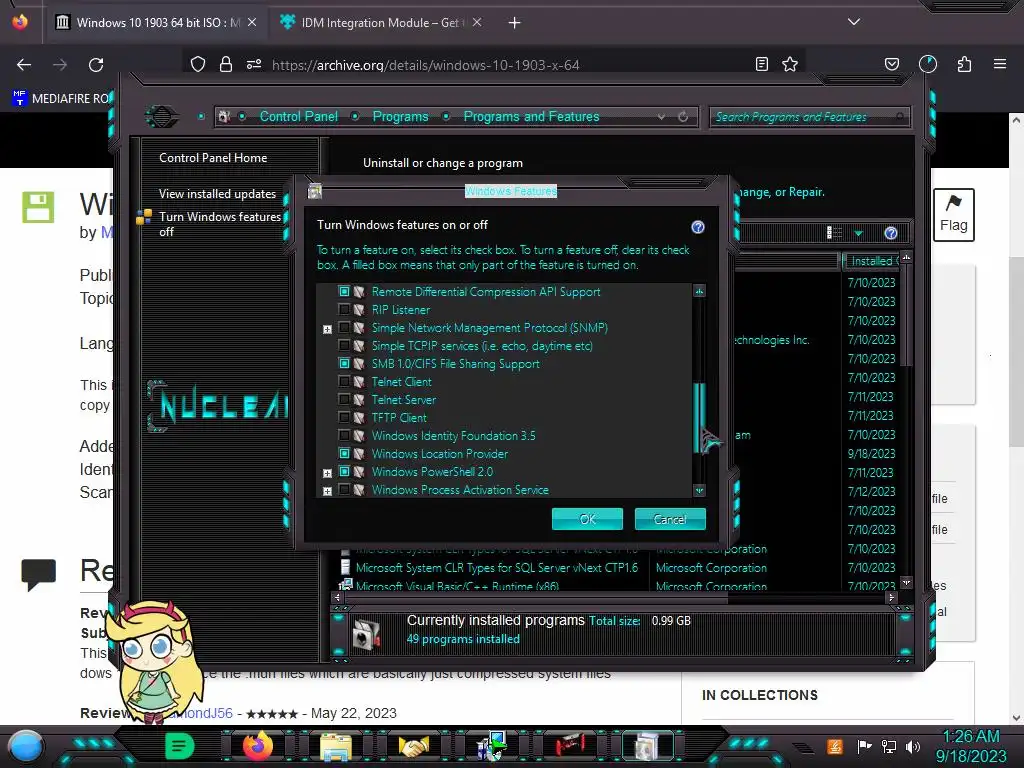Viewport: 1024px width, 768px height.
Task: Open the new tab plus icon
Action: coord(515,23)
